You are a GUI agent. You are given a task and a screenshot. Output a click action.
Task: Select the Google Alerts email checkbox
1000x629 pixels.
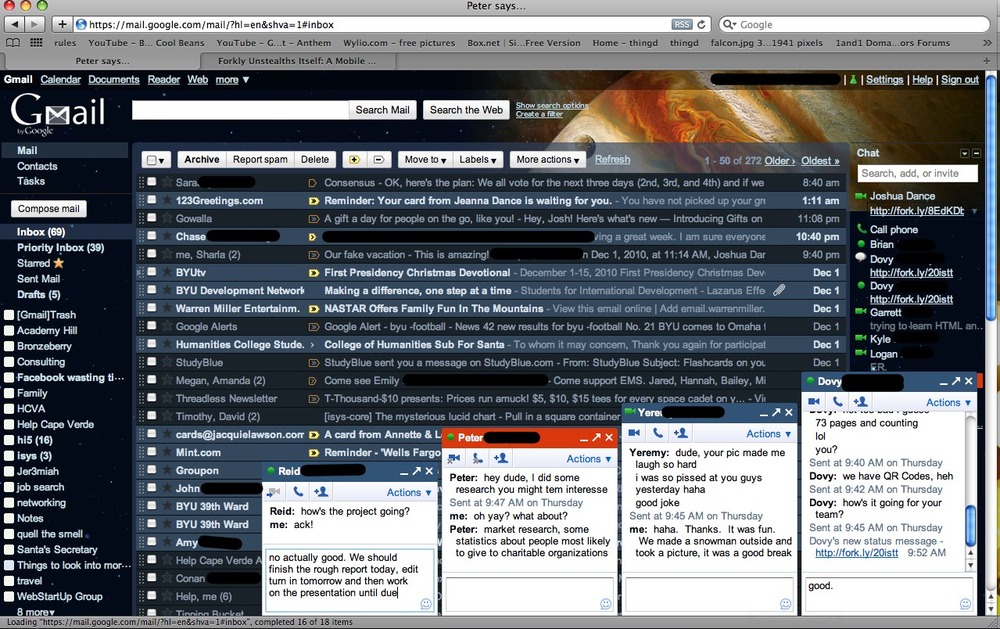[152, 325]
